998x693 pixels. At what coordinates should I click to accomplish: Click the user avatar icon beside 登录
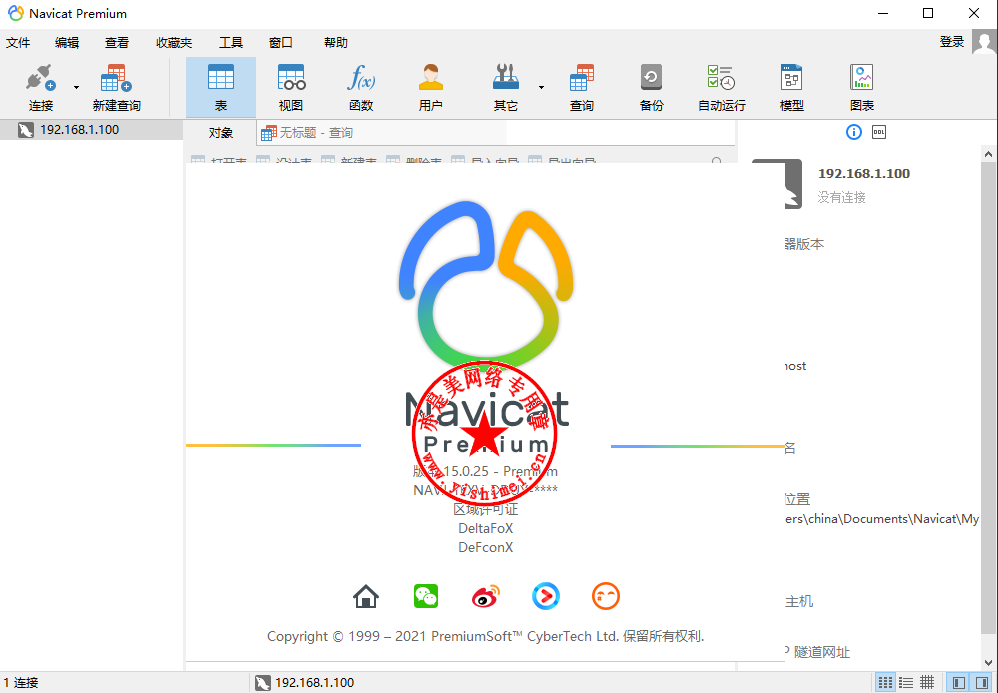[984, 42]
